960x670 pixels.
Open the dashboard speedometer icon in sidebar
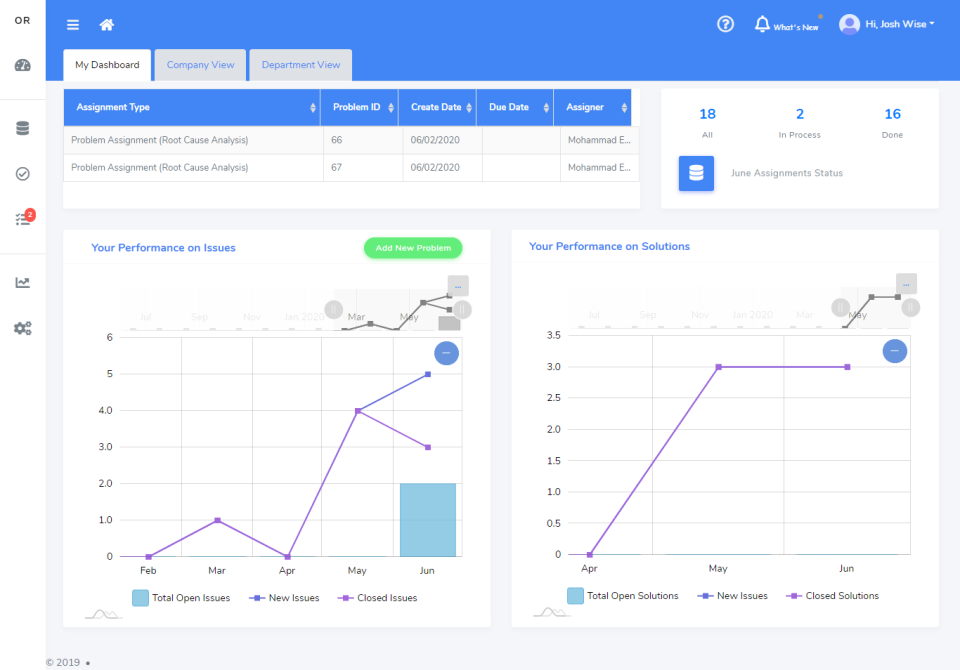22,64
